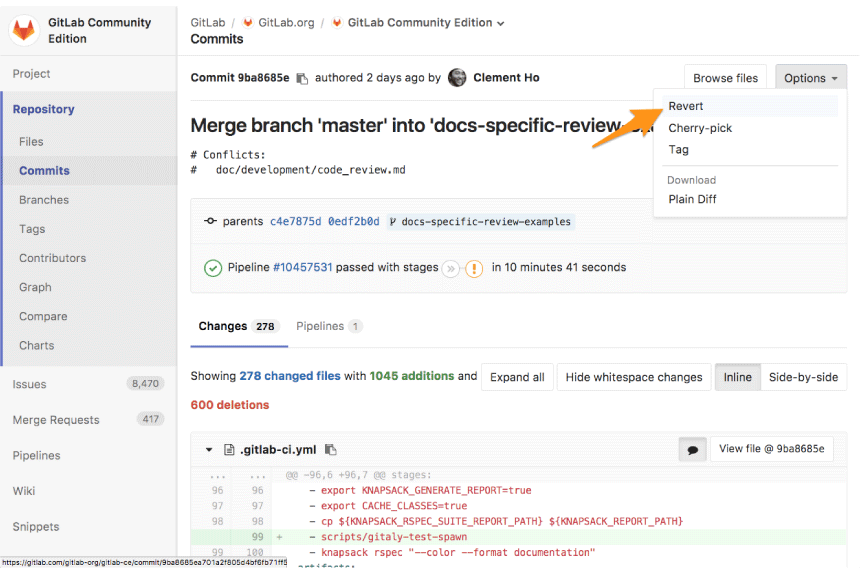This screenshot has height=573, width=860.
Task: Open parent commit 0edf2b0d
Action: pyautogui.click(x=354, y=222)
